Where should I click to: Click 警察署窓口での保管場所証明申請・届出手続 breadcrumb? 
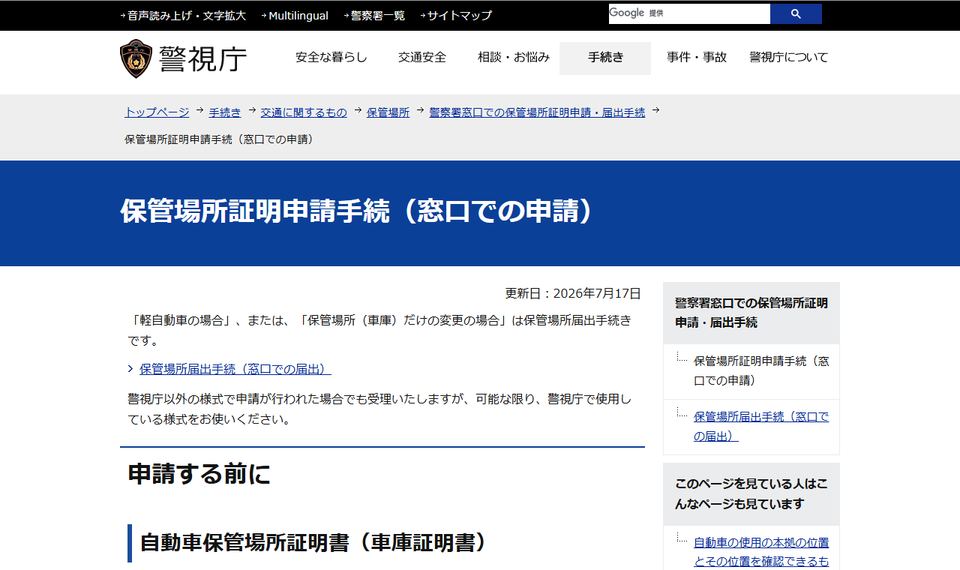tap(537, 112)
